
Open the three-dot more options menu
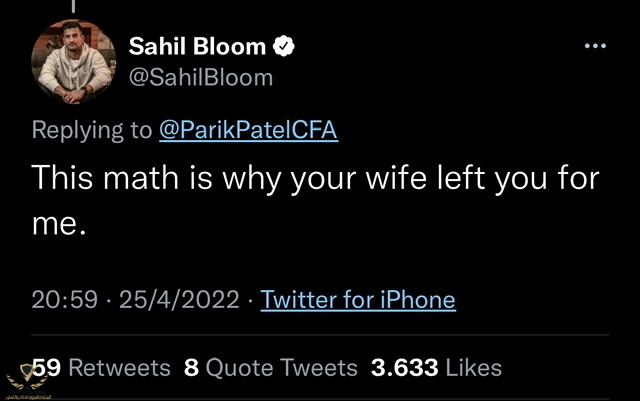[x=595, y=47]
